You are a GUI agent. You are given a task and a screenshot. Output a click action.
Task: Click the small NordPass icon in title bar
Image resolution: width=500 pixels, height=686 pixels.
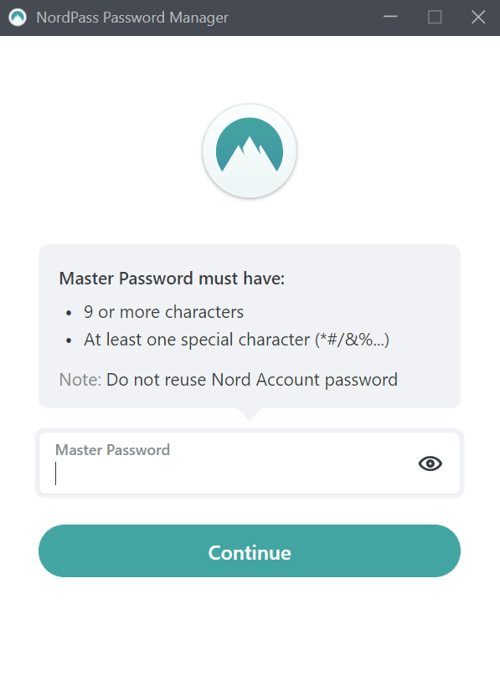(17, 18)
